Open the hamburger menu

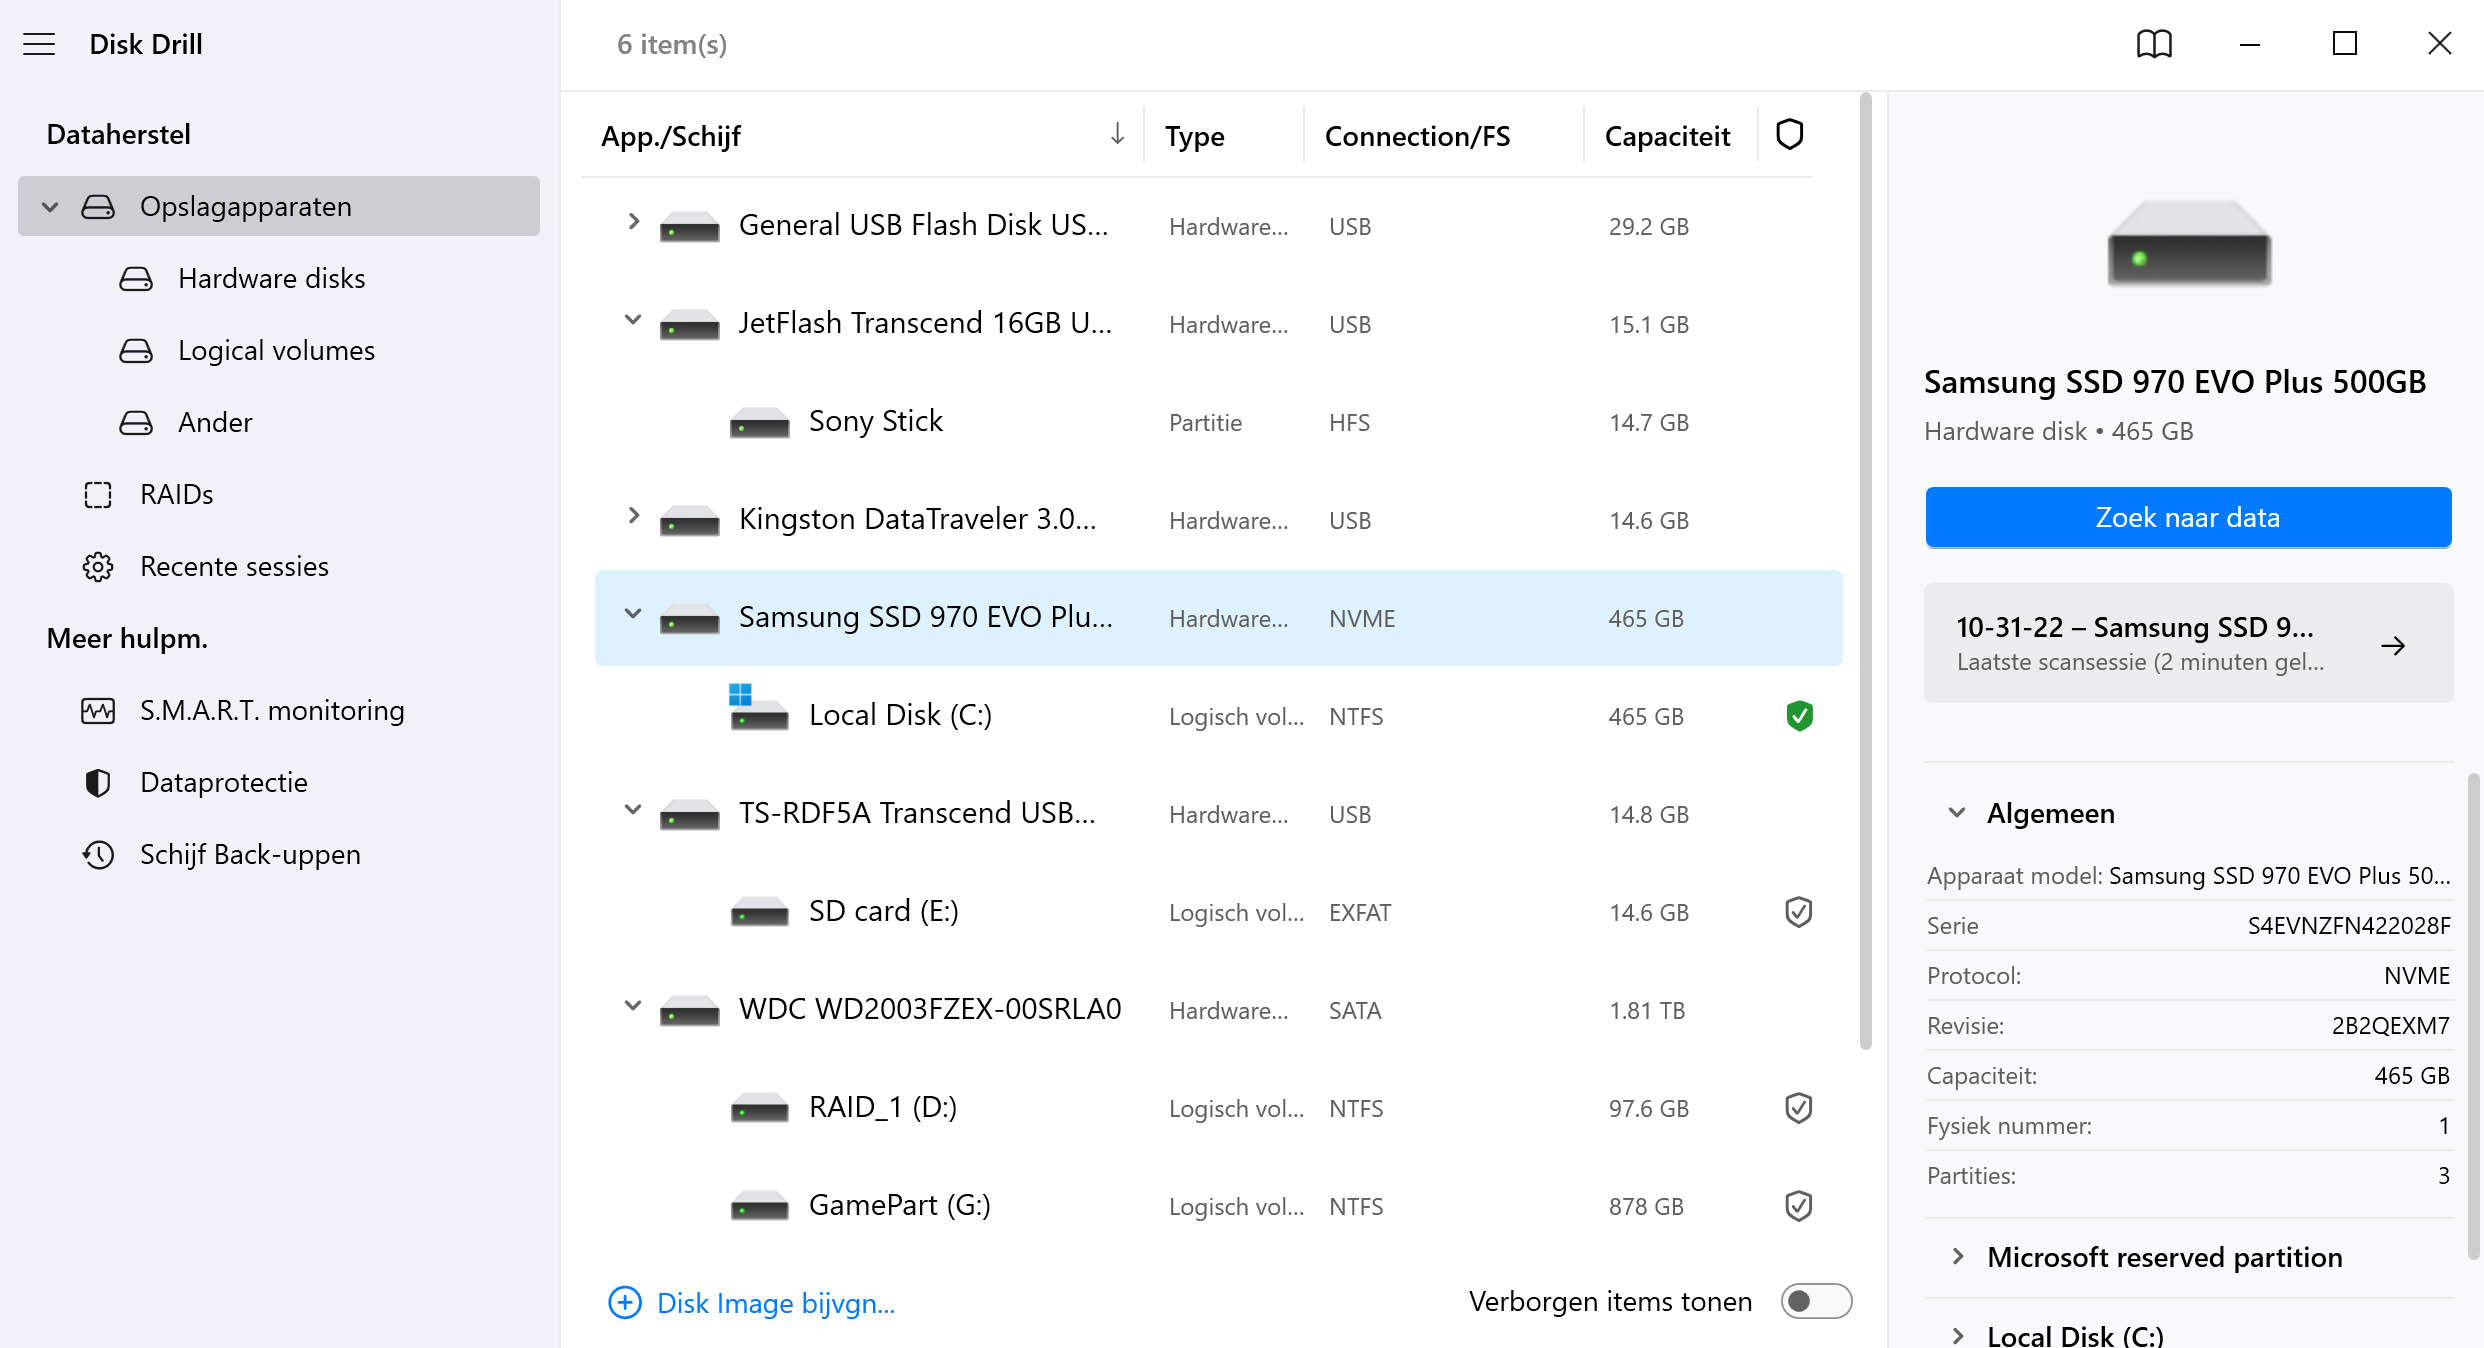pos(39,44)
